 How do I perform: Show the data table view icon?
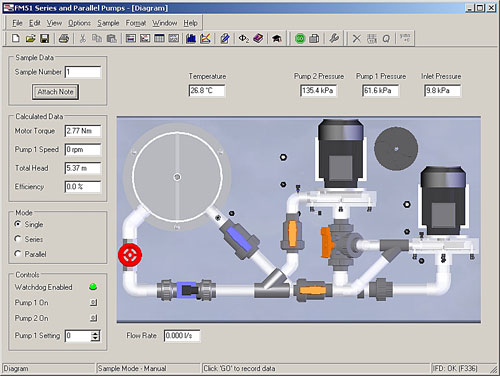(159, 38)
